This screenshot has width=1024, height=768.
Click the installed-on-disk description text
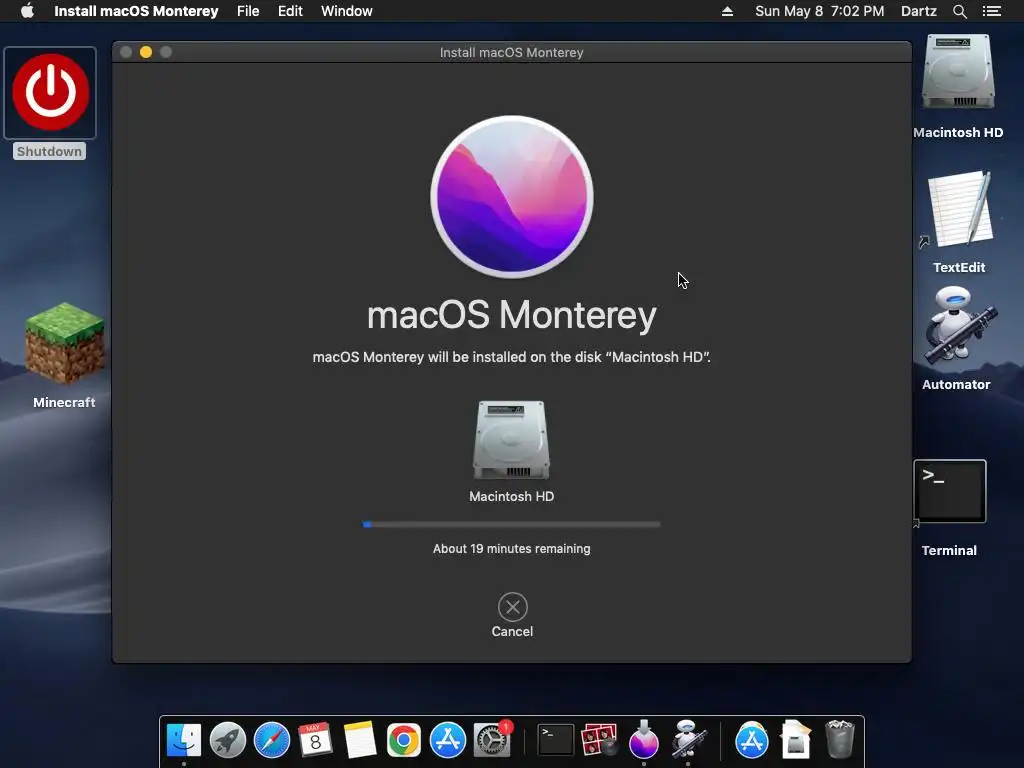click(511, 357)
